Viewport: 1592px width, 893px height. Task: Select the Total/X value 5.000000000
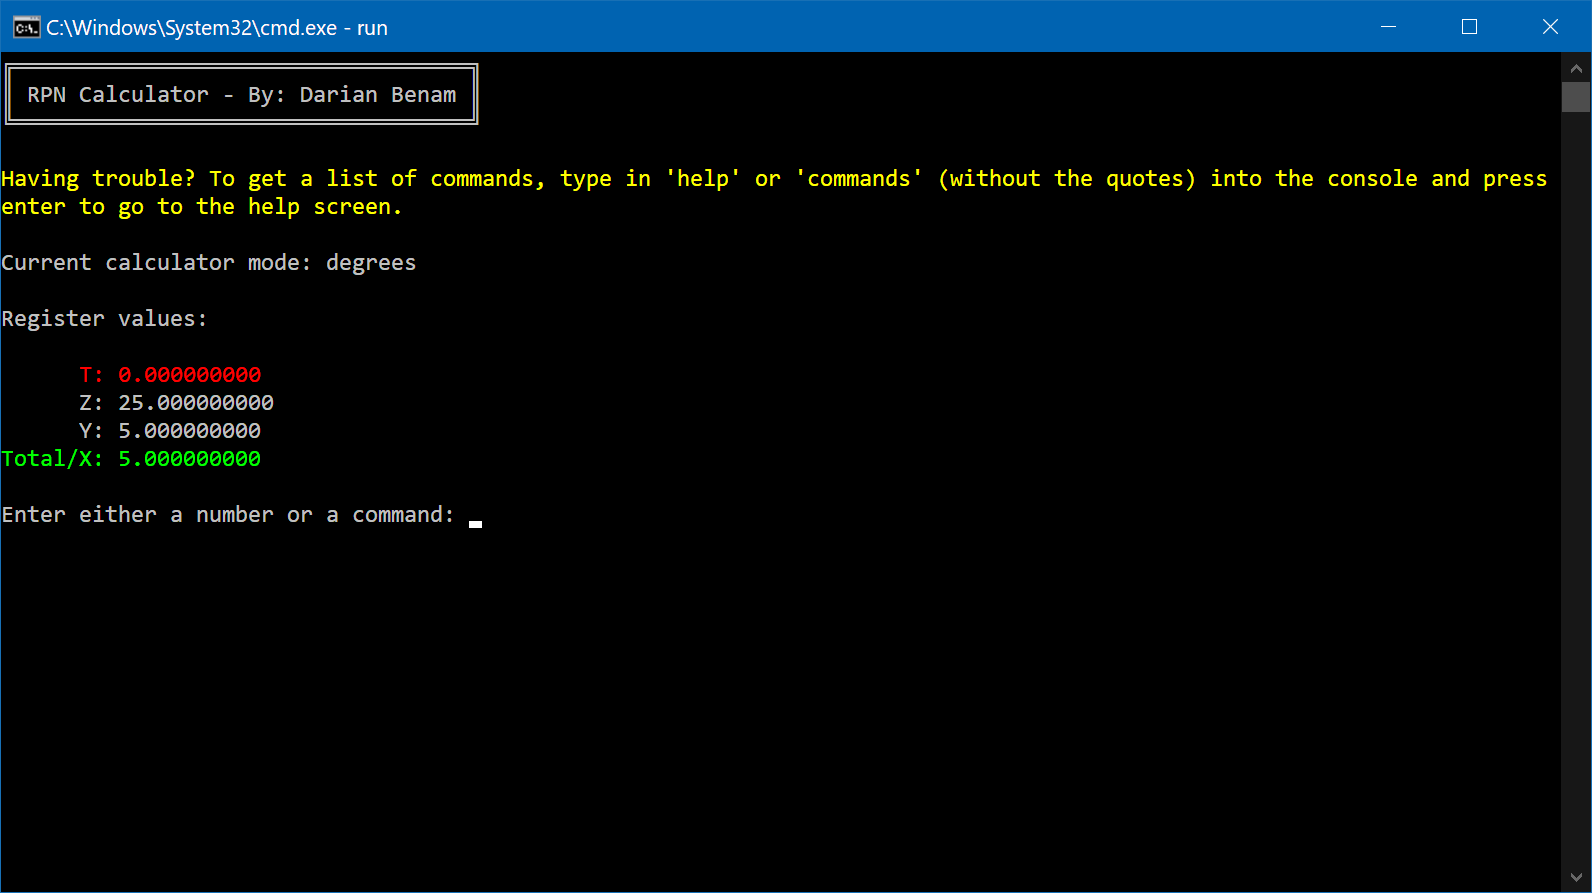(190, 459)
